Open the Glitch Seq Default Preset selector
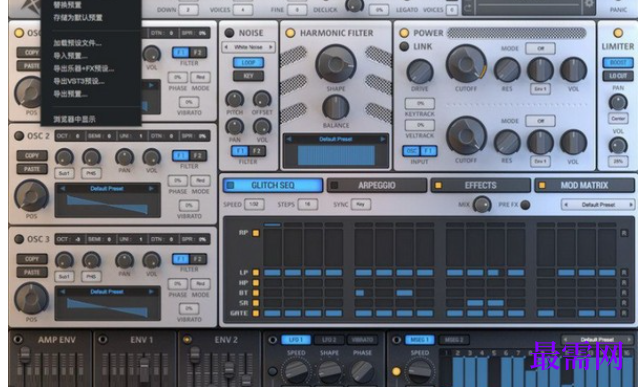Screen dimensions: 642x387 coord(598,204)
